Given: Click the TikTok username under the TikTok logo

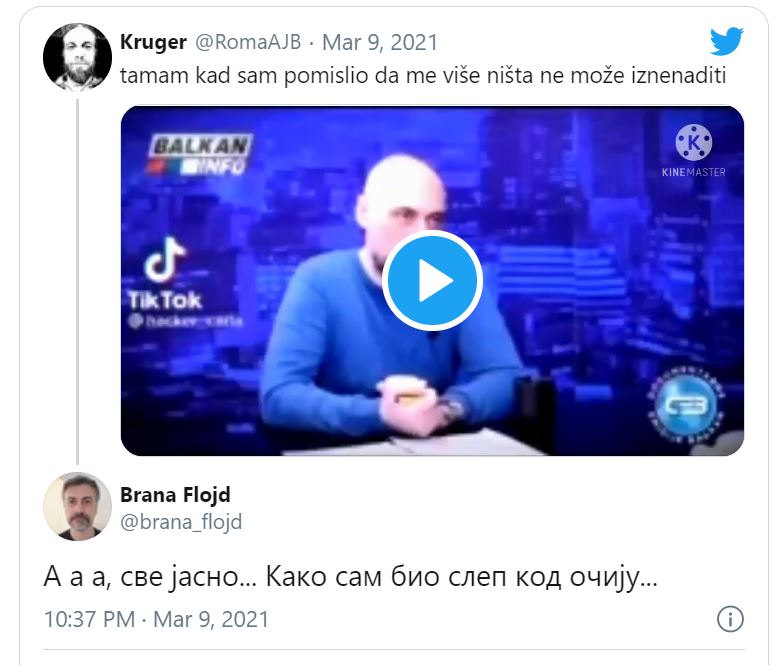Looking at the screenshot, I should [x=186, y=321].
